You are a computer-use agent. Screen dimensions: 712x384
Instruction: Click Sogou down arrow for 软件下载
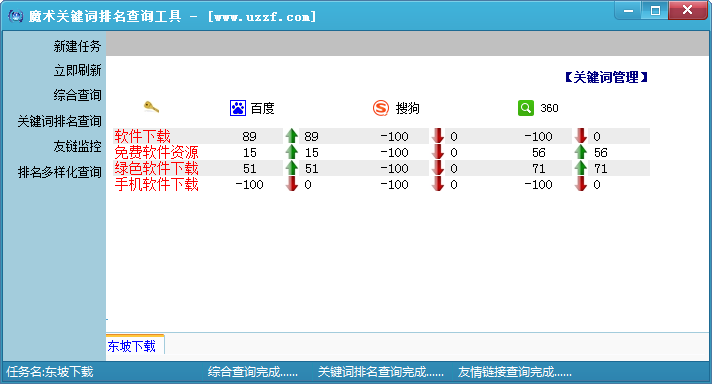click(x=438, y=136)
